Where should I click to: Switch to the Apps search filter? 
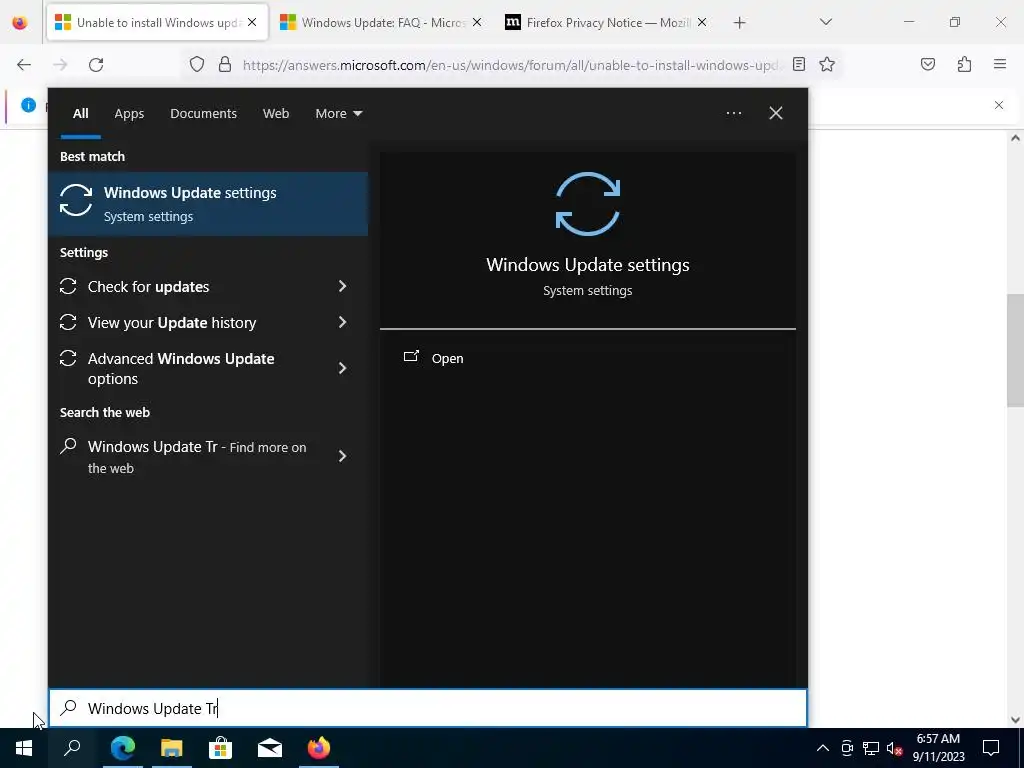[x=129, y=113]
